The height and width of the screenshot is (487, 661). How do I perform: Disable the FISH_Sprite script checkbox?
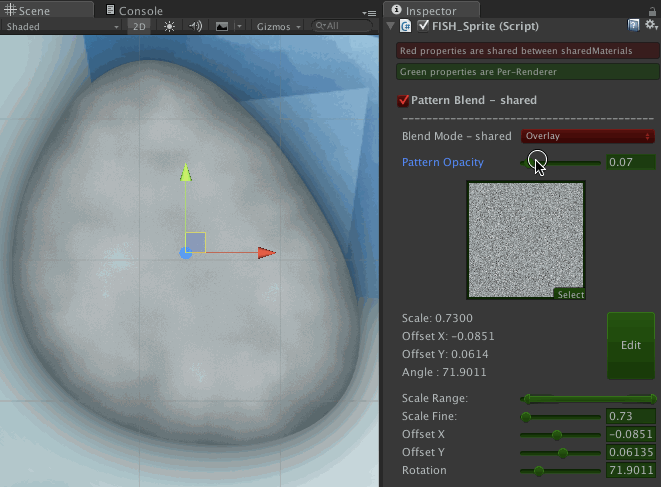tap(424, 26)
